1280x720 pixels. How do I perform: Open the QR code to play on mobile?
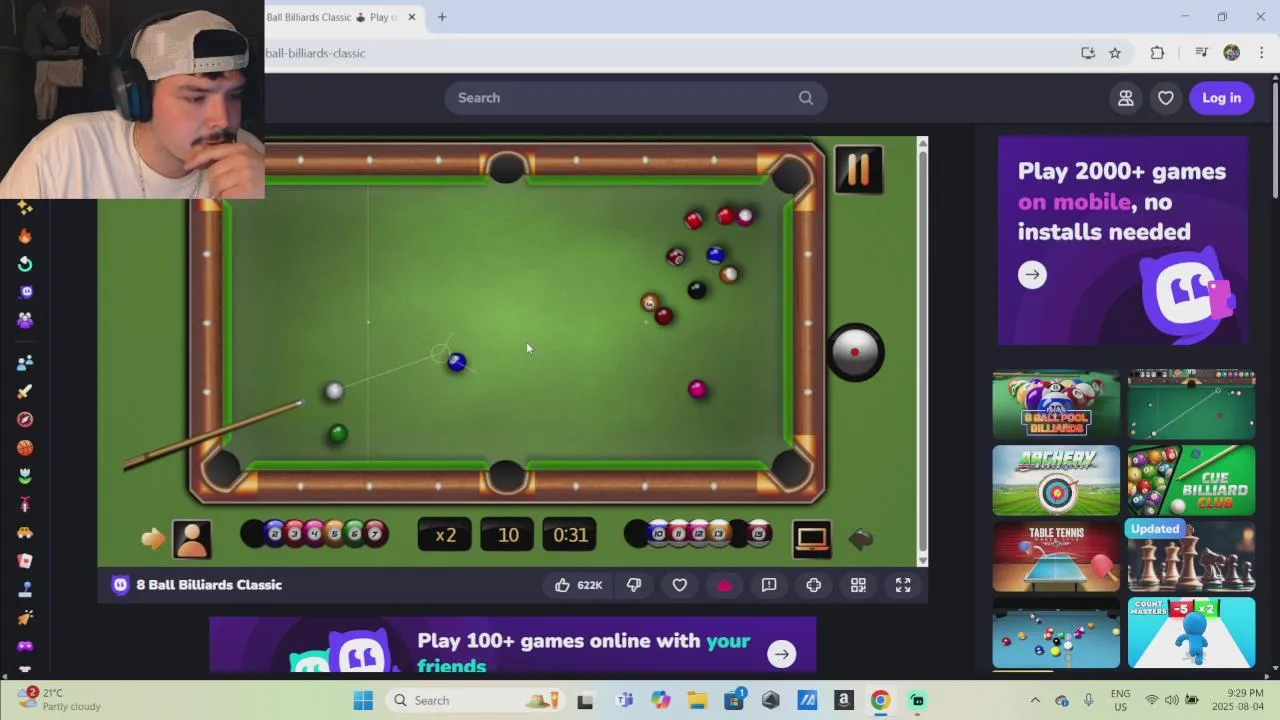tap(858, 585)
